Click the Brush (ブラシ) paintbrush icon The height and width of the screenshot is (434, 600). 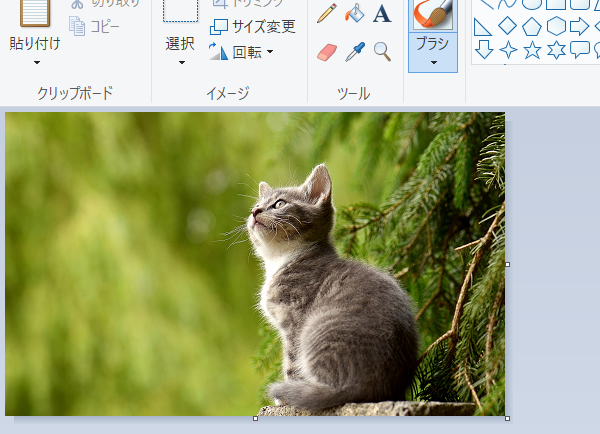(x=433, y=14)
